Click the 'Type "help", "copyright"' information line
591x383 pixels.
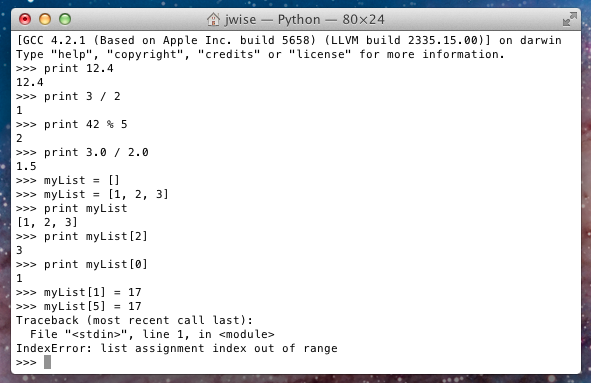[x=260, y=54]
